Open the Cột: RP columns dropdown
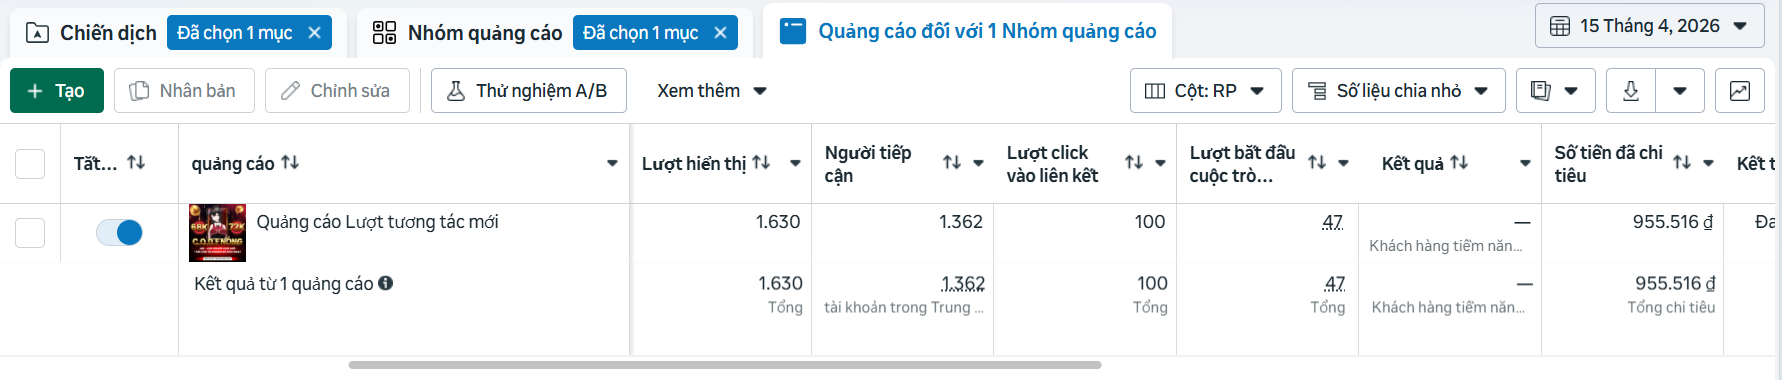This screenshot has width=1782, height=380. 1205,91
